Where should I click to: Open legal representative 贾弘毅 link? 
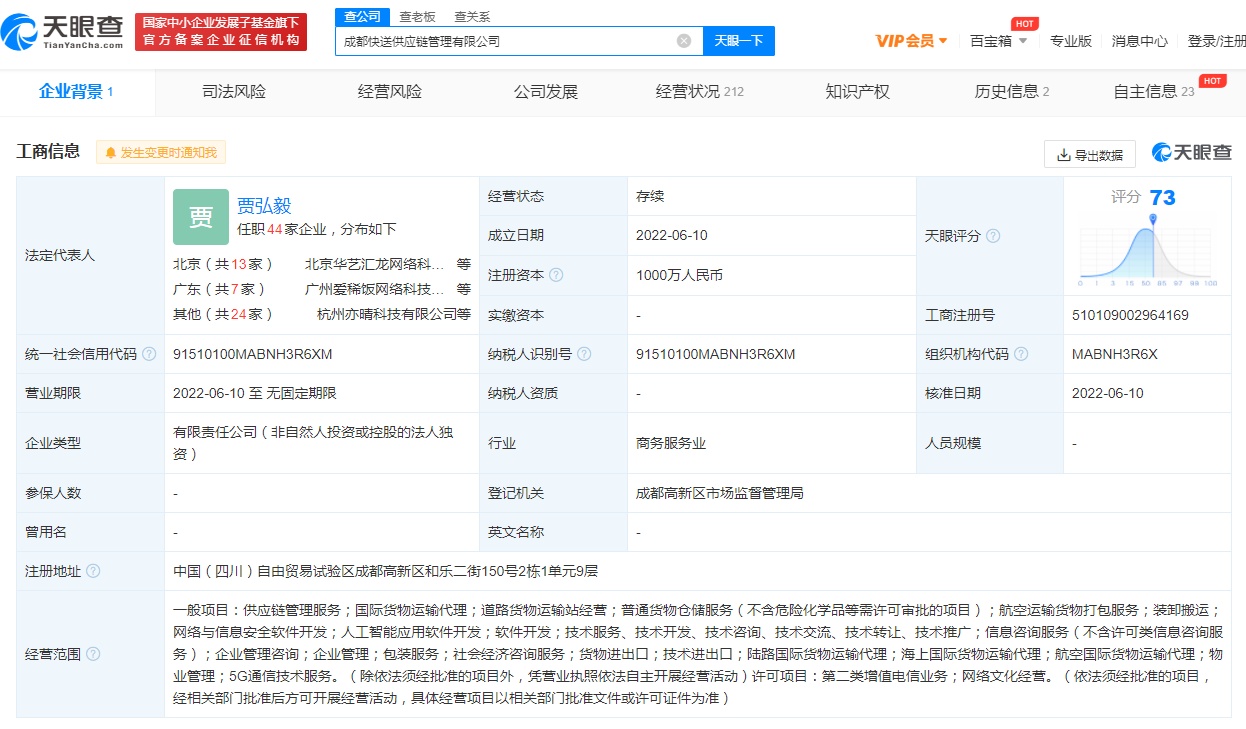[x=264, y=205]
